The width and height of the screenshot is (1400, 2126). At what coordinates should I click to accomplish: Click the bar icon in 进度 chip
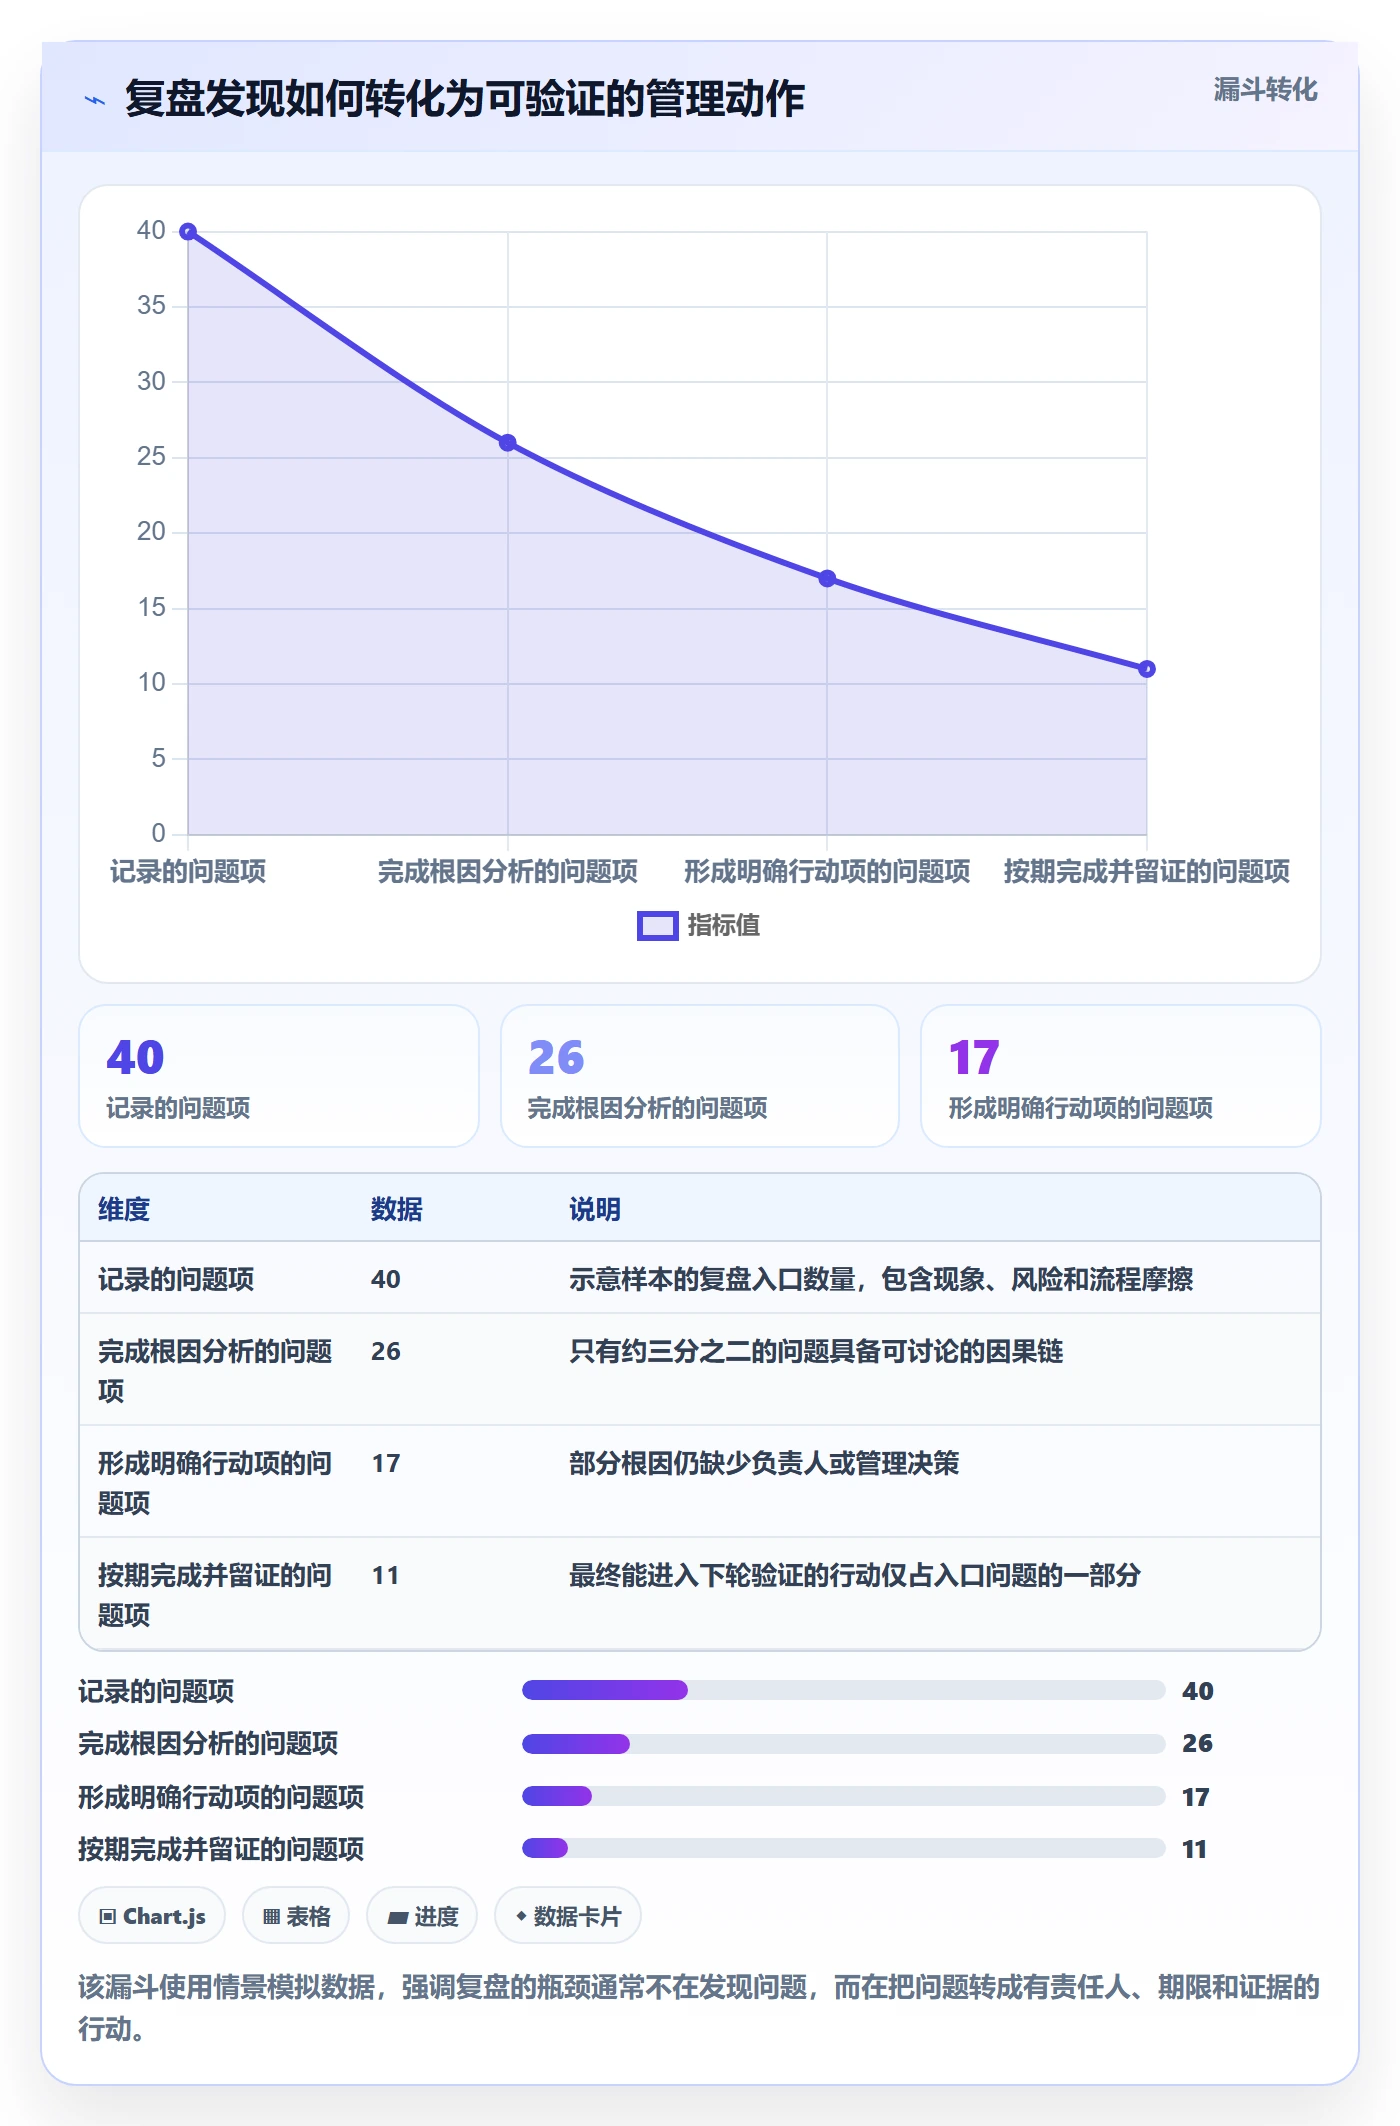pos(398,1918)
